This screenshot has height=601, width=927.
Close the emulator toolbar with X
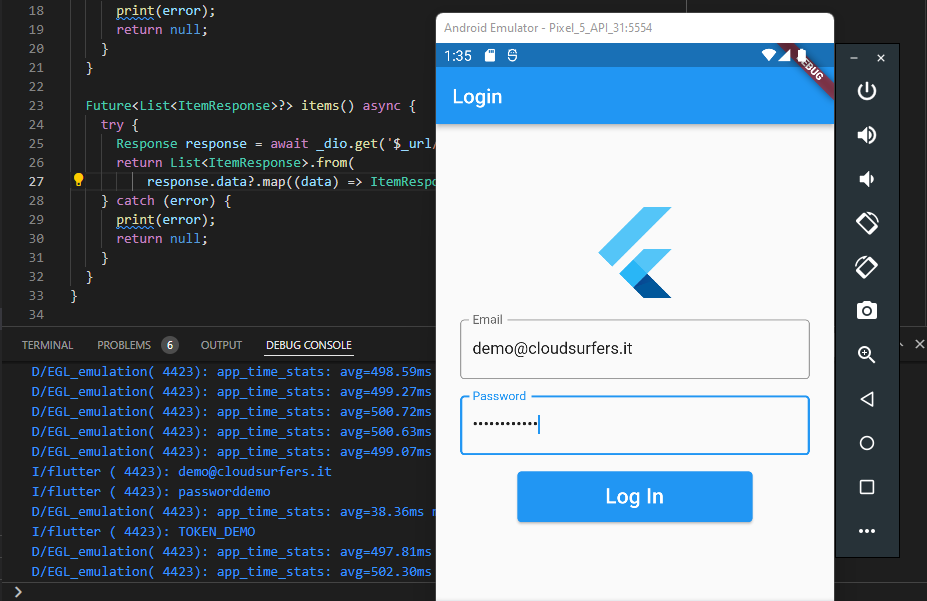coord(881,58)
